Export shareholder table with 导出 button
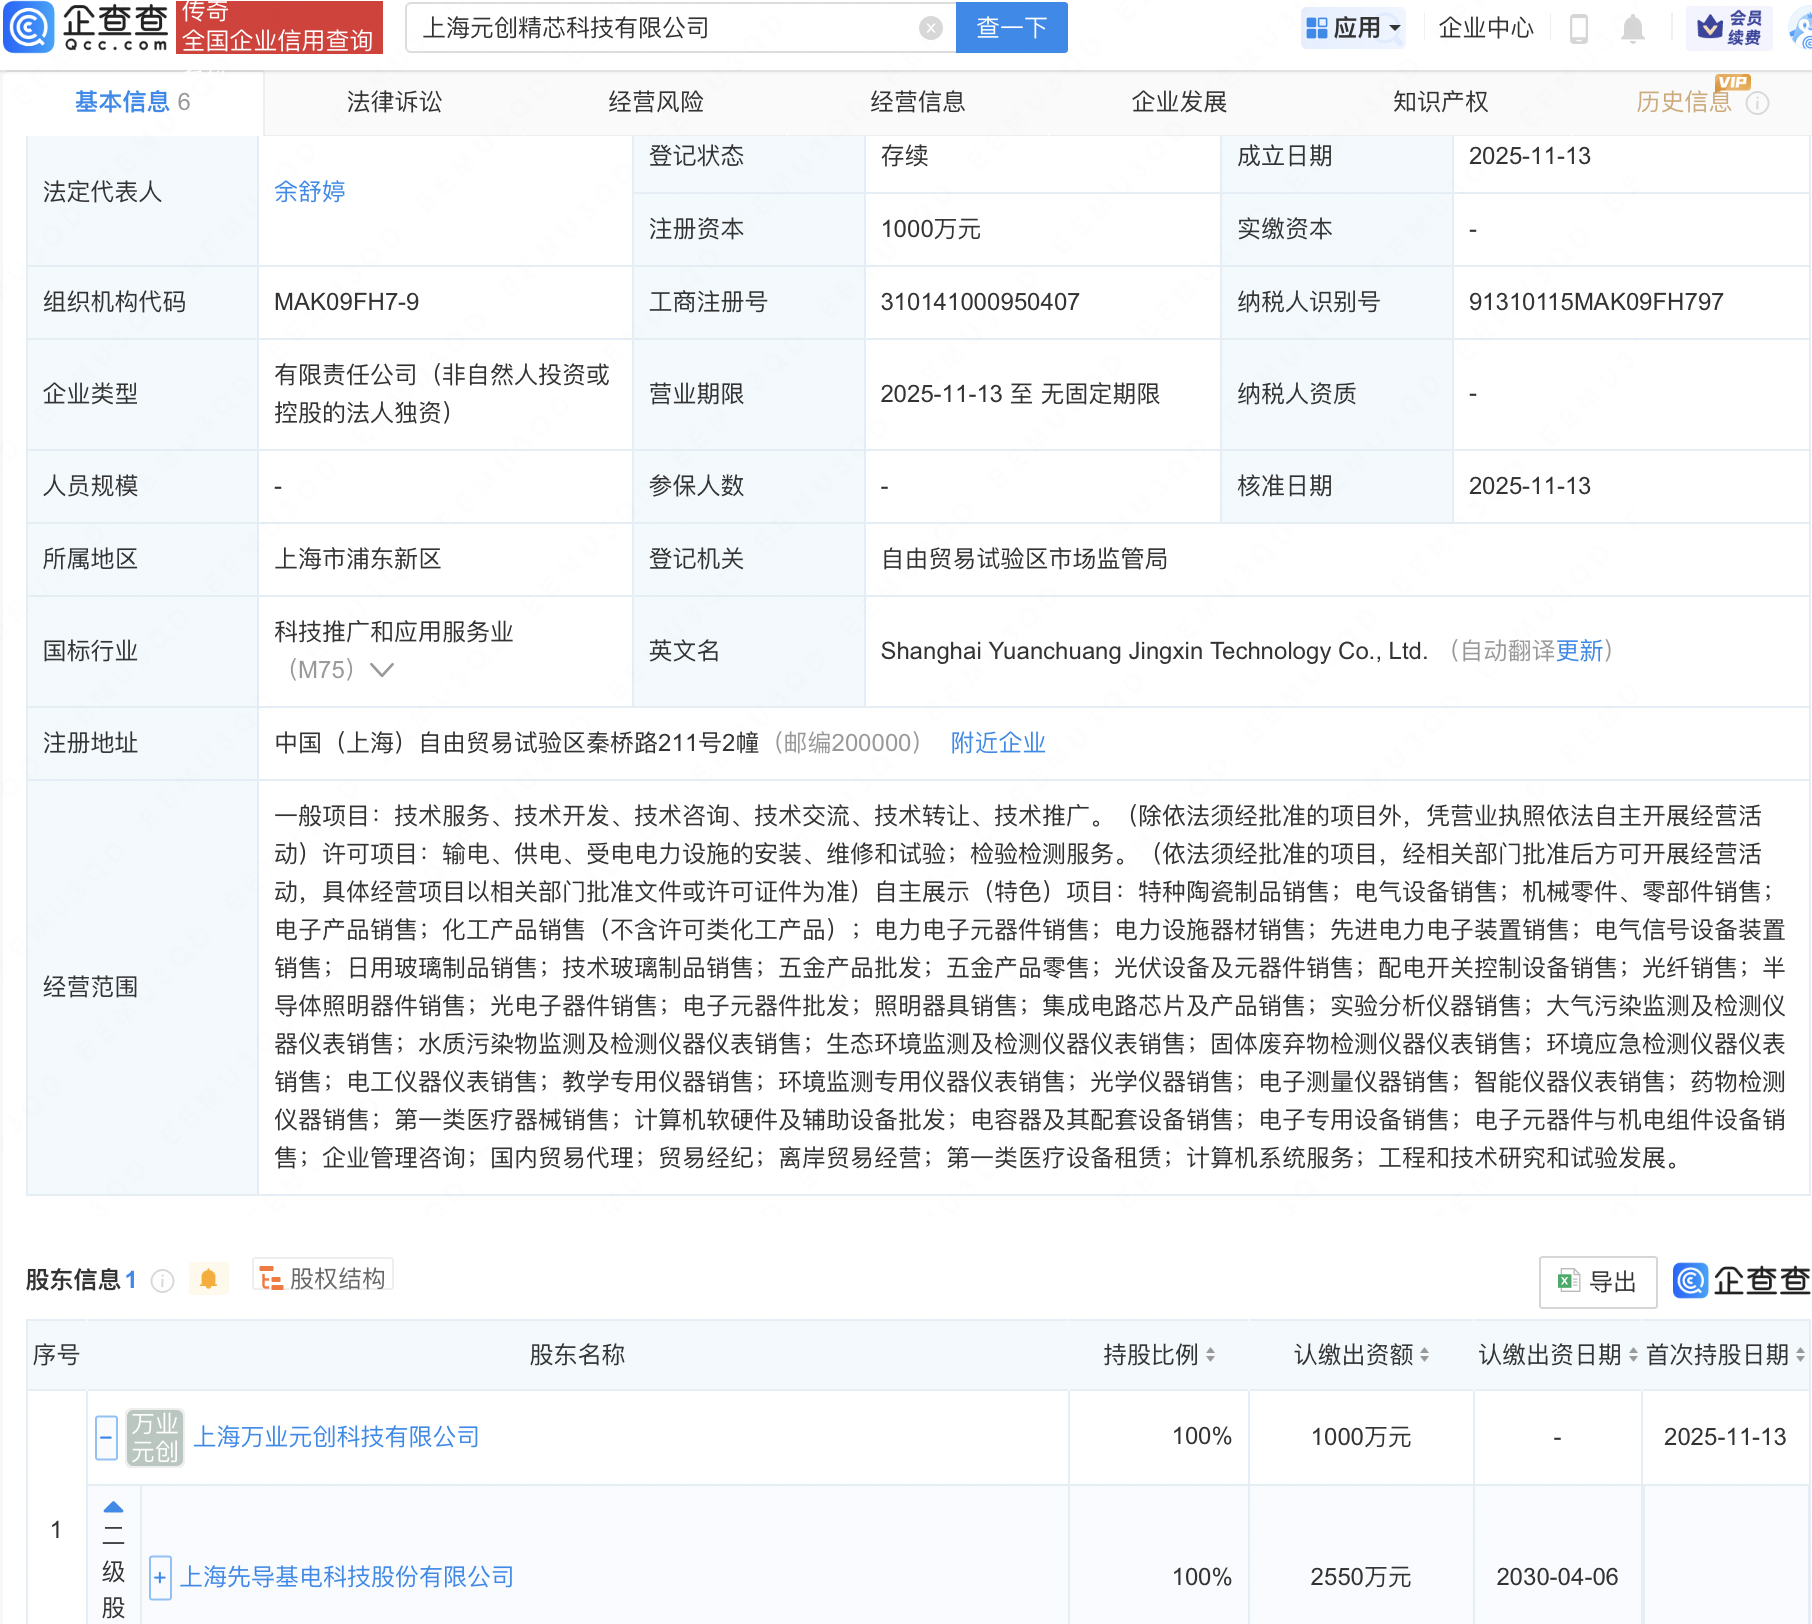 (x=1597, y=1281)
